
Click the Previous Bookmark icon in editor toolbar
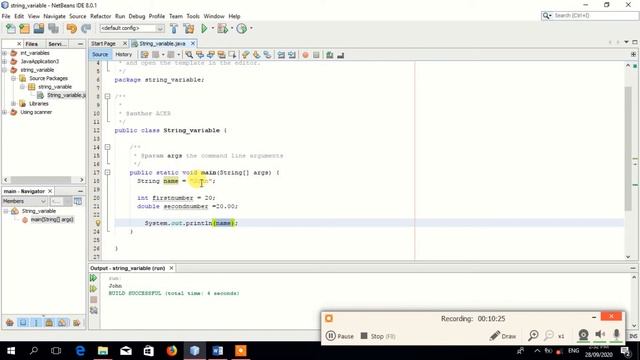245,55
